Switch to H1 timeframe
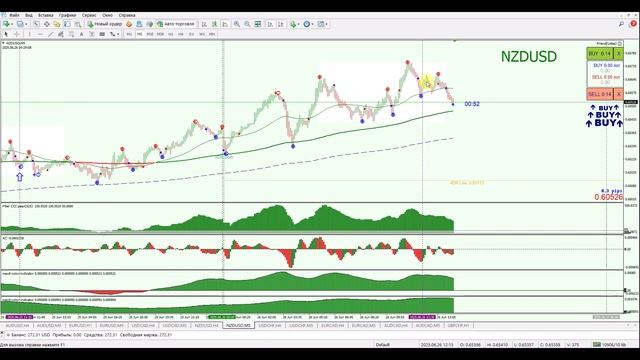The image size is (640, 360). [171, 34]
